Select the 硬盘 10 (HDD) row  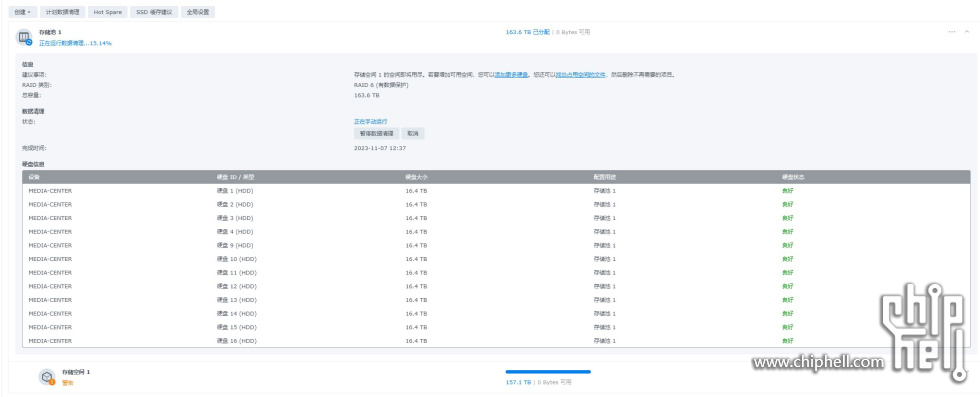click(x=496, y=259)
